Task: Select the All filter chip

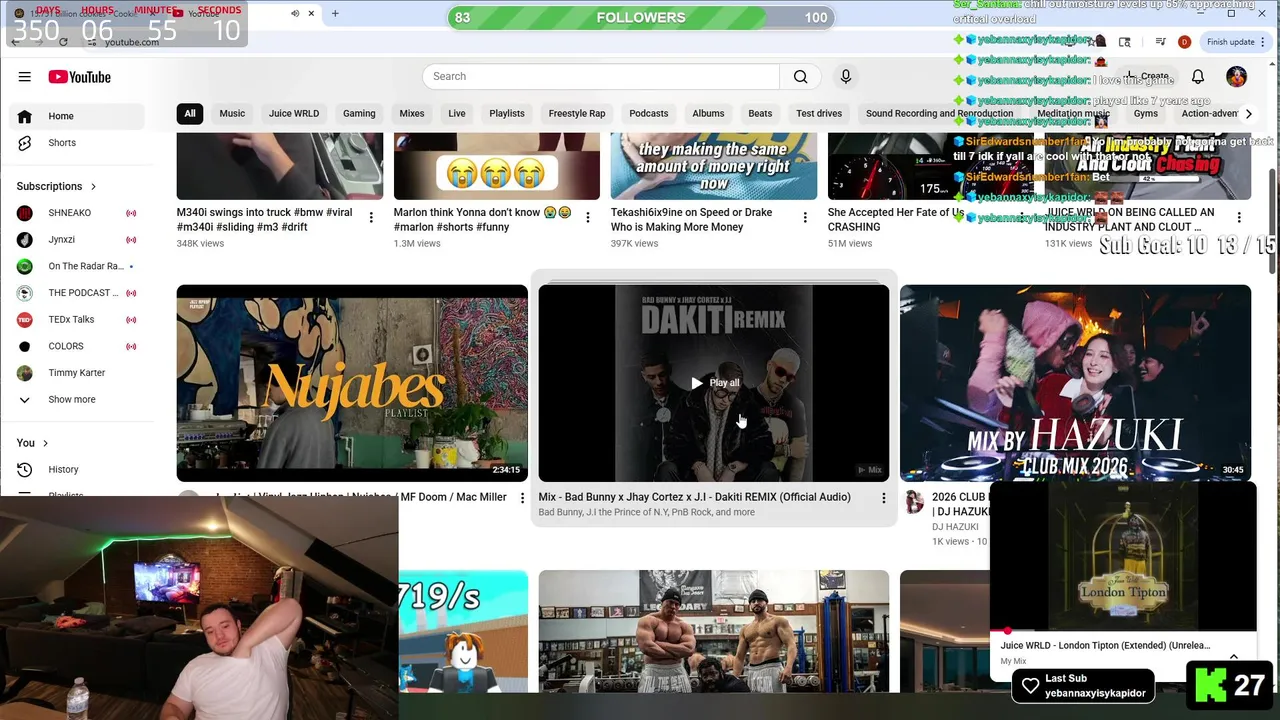Action: click(190, 114)
